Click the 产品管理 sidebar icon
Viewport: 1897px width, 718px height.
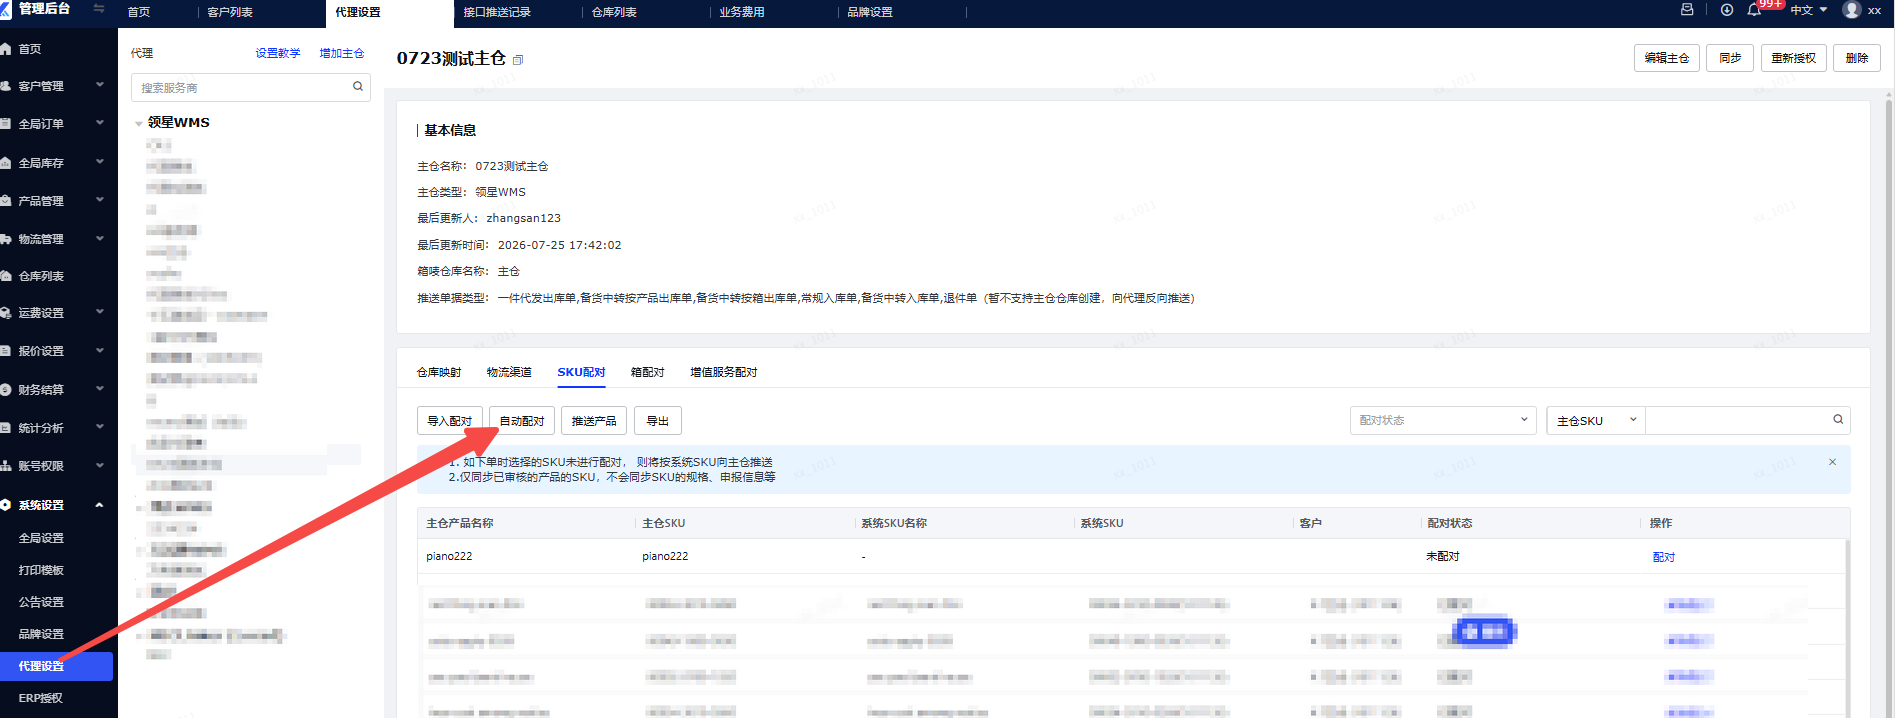point(6,201)
